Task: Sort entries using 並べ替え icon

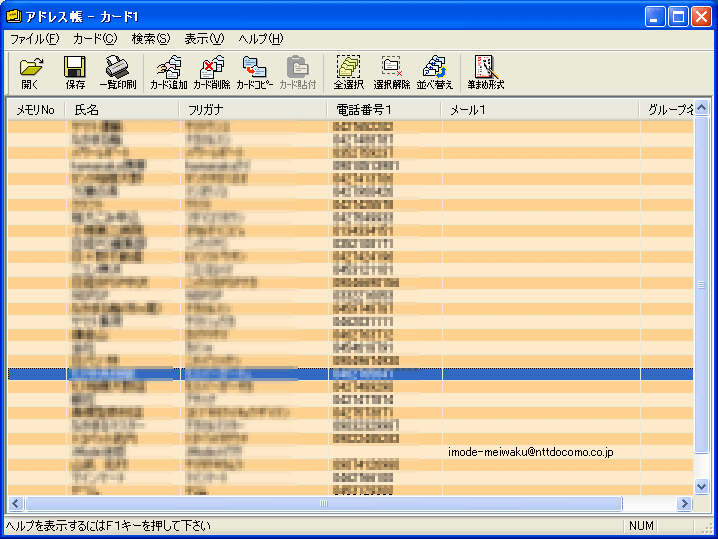Action: click(434, 72)
